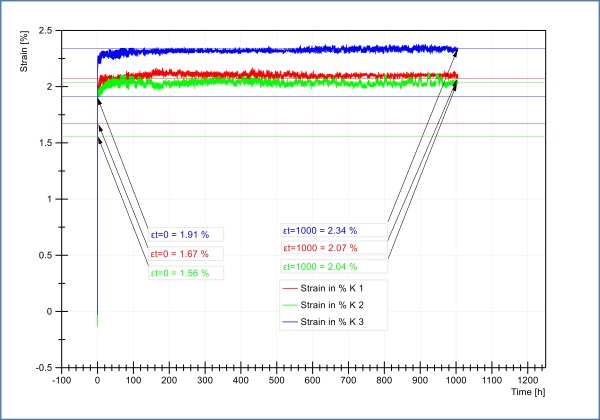
Task: Click the red εt=1000 = 2.07 % annotation
Action: [321, 248]
